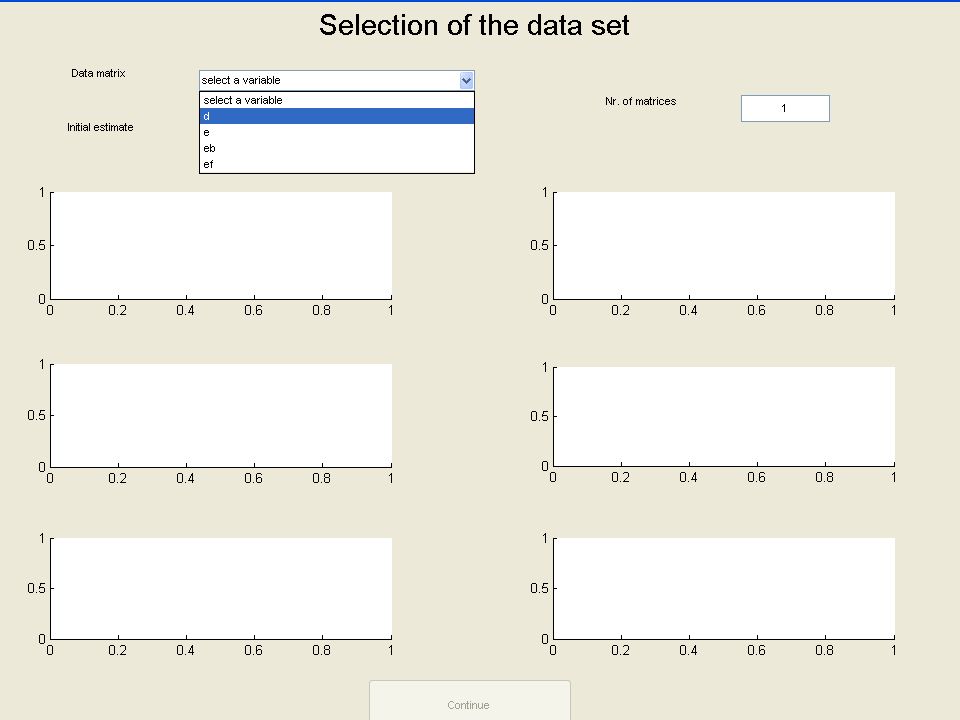This screenshot has height=720, width=960.
Task: Click inside the upper left empty plot
Action: pyautogui.click(x=221, y=246)
